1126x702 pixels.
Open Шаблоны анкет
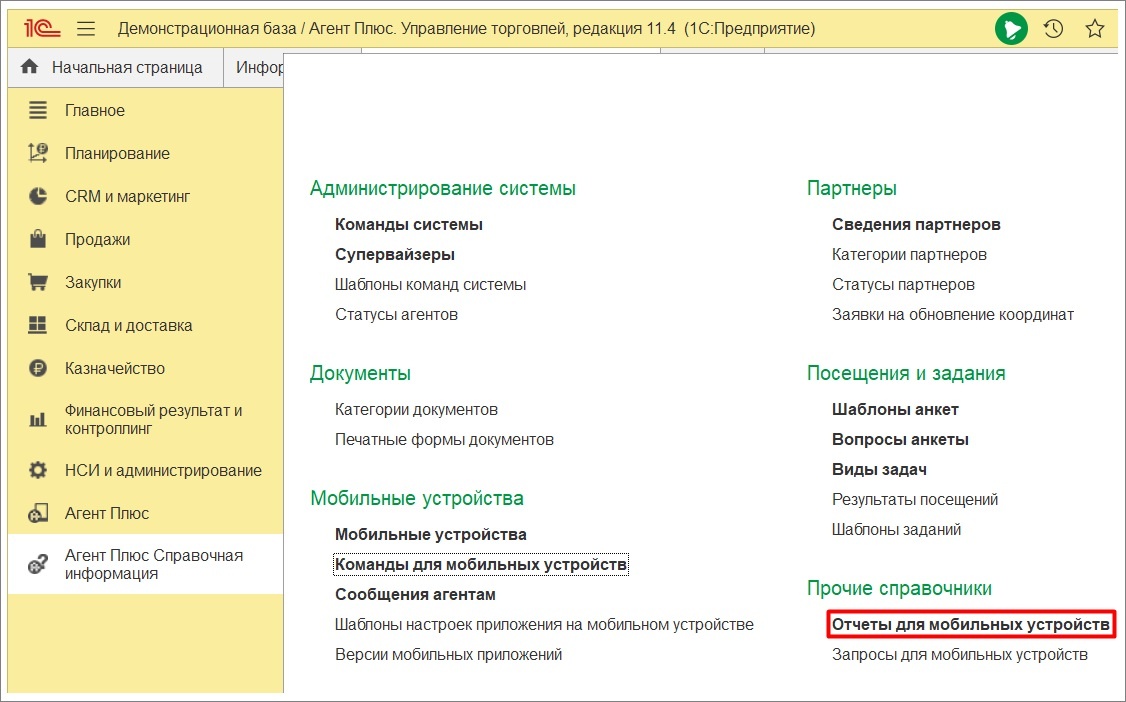pyautogui.click(x=895, y=410)
